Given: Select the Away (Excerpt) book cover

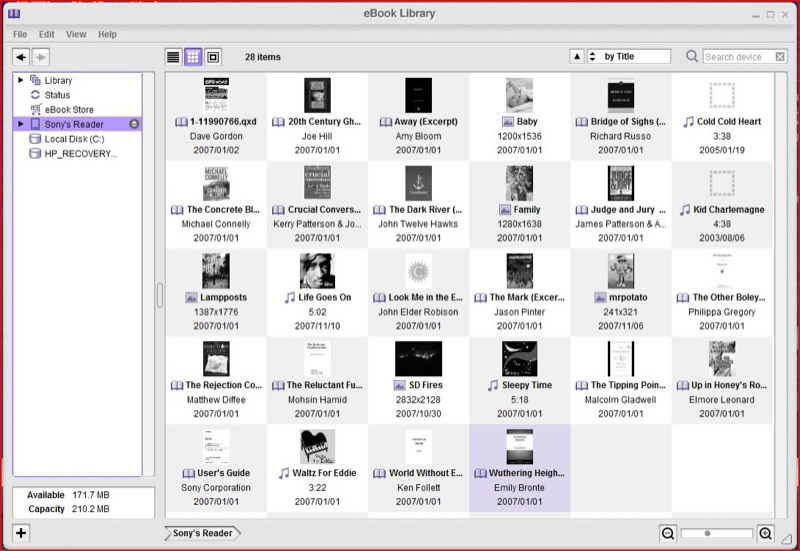Looking at the screenshot, I should pos(418,95).
